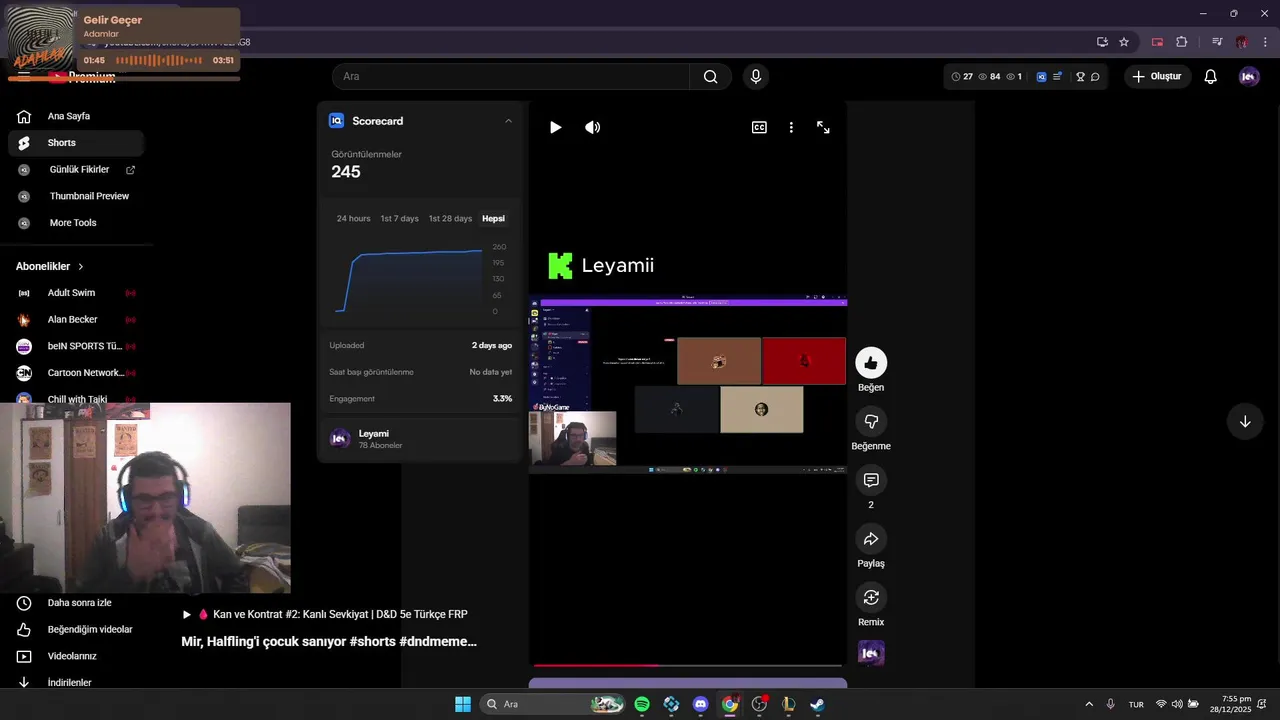Open the linked video Kan ve Kontrat #2
Viewport: 1280px width, 720px height.
pos(325,614)
